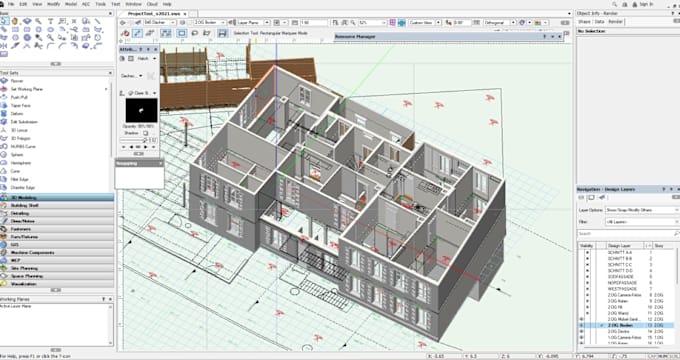The image size is (680, 360).
Task: Toggle visibility of 2.OG Decke layer
Action: 582,331
